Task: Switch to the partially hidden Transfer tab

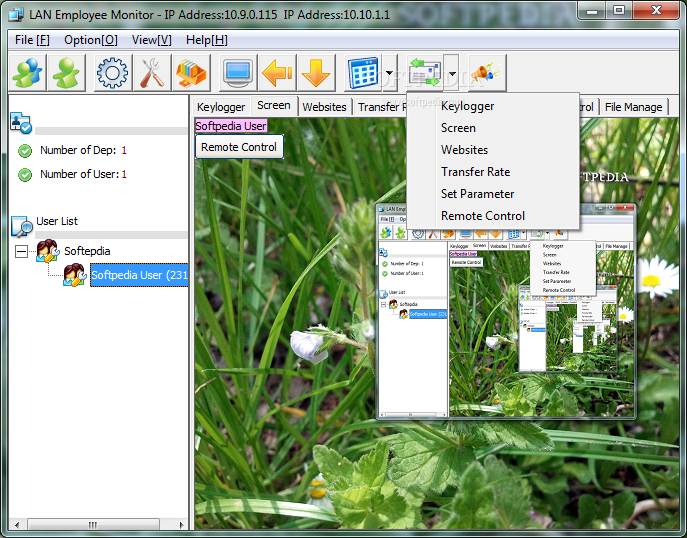Action: [379, 107]
